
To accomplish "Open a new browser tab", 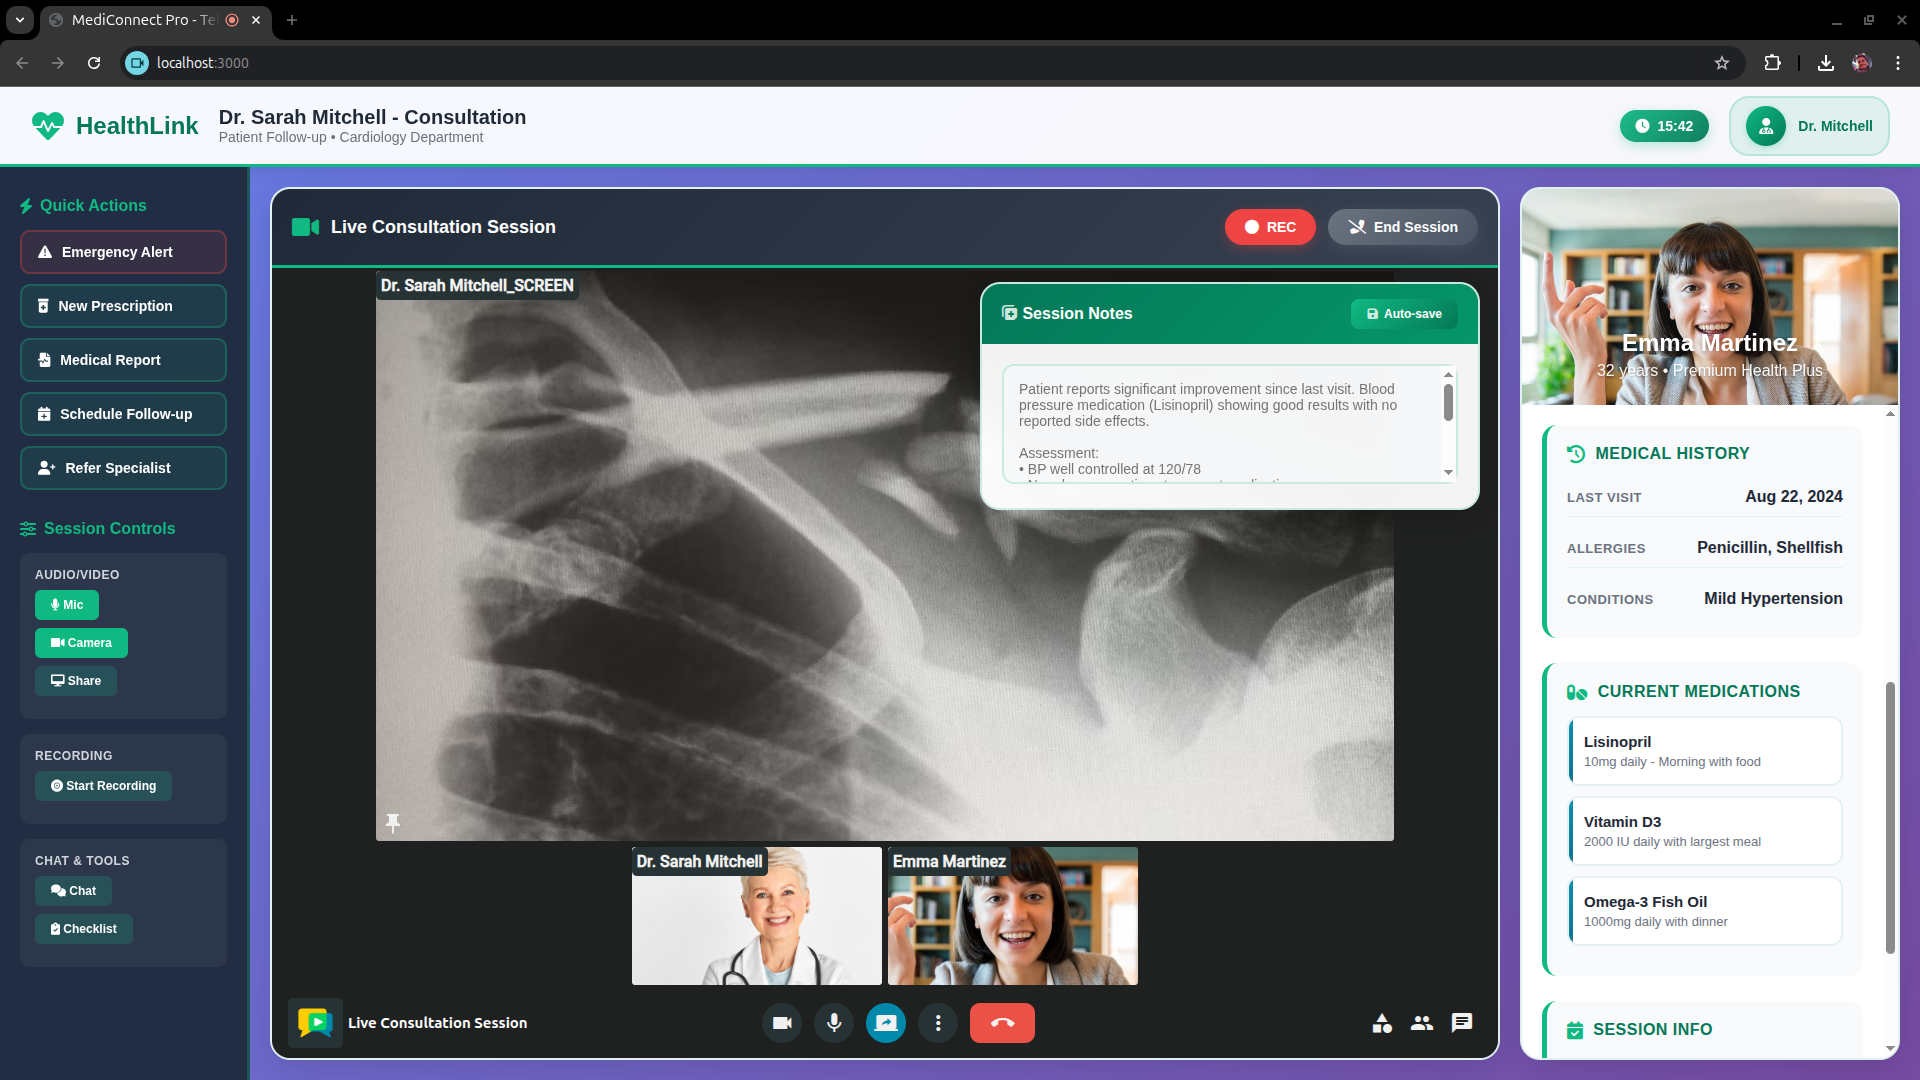I will (x=292, y=20).
